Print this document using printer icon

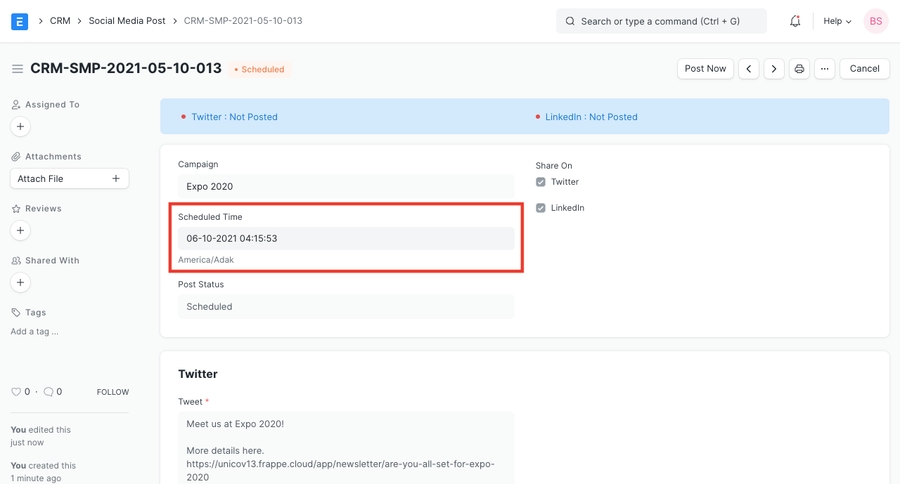coord(799,69)
